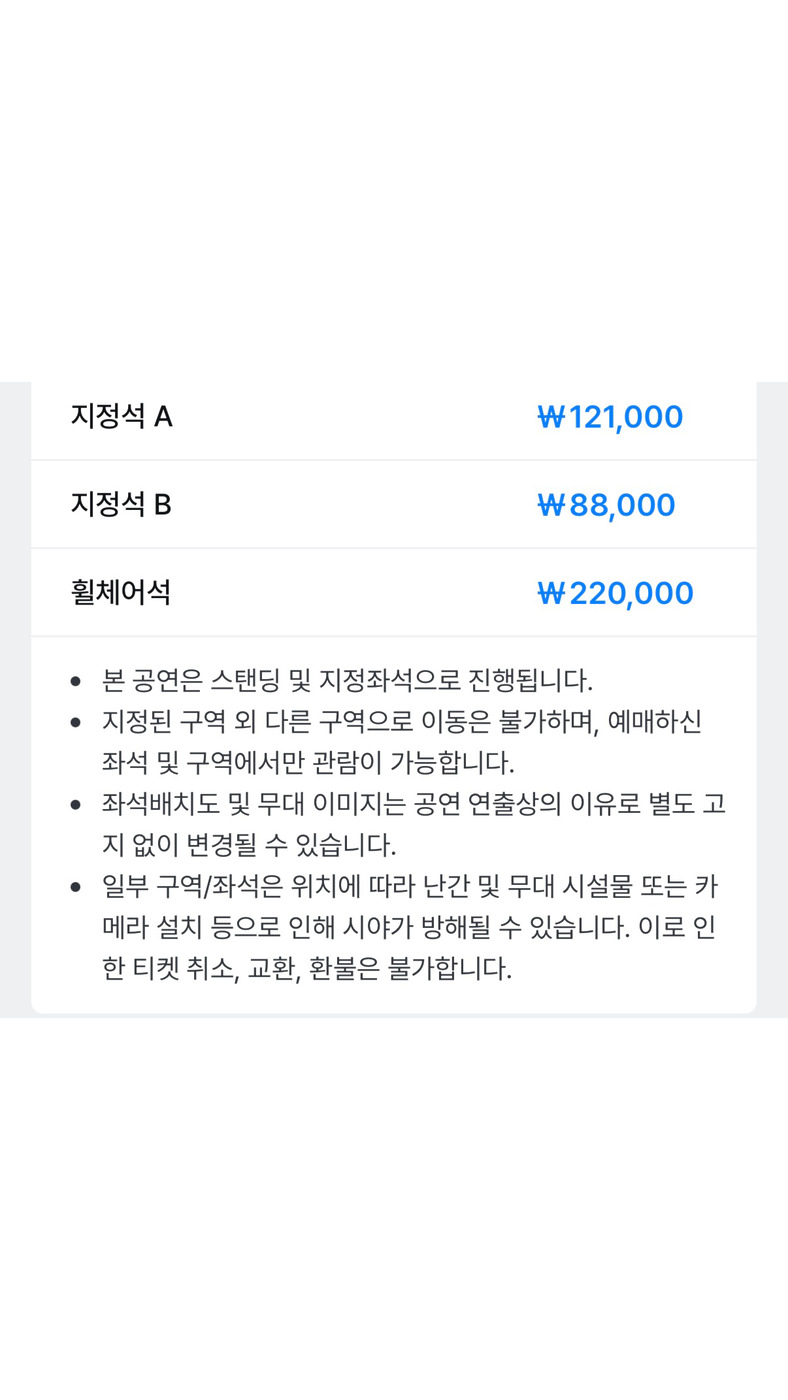Tap the 휠체어석 seat label
788x1400 pixels.
point(120,592)
